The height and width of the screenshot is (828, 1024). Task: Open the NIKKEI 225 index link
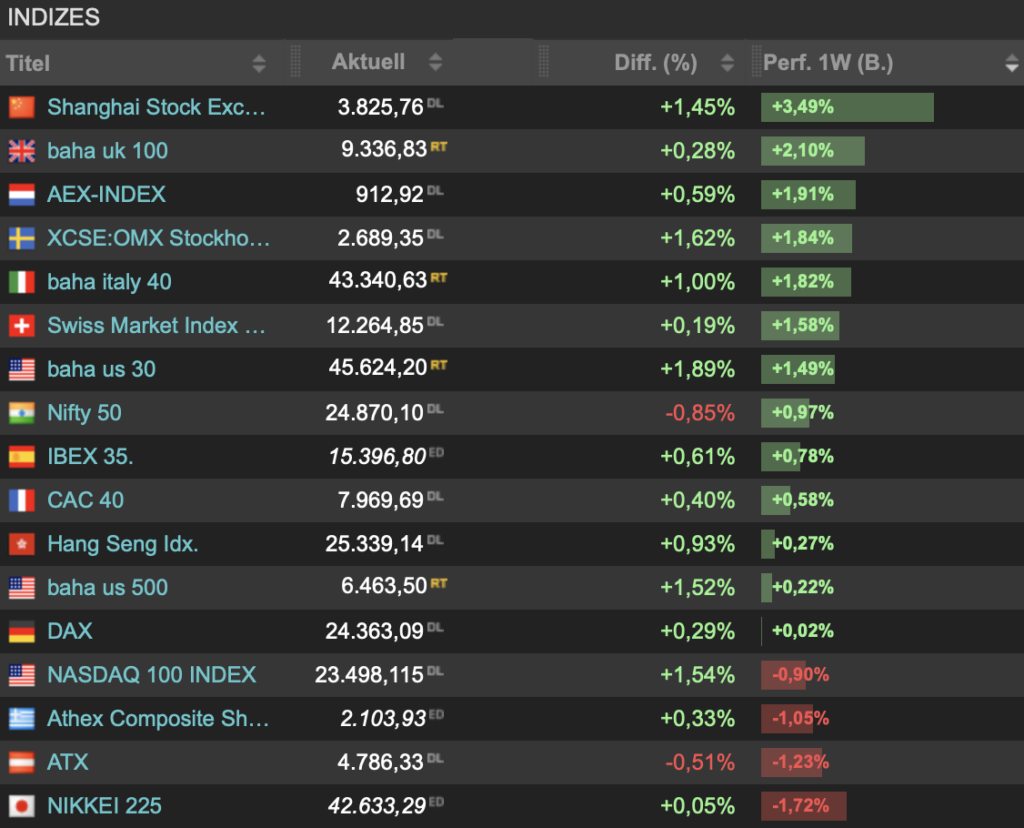coord(104,806)
